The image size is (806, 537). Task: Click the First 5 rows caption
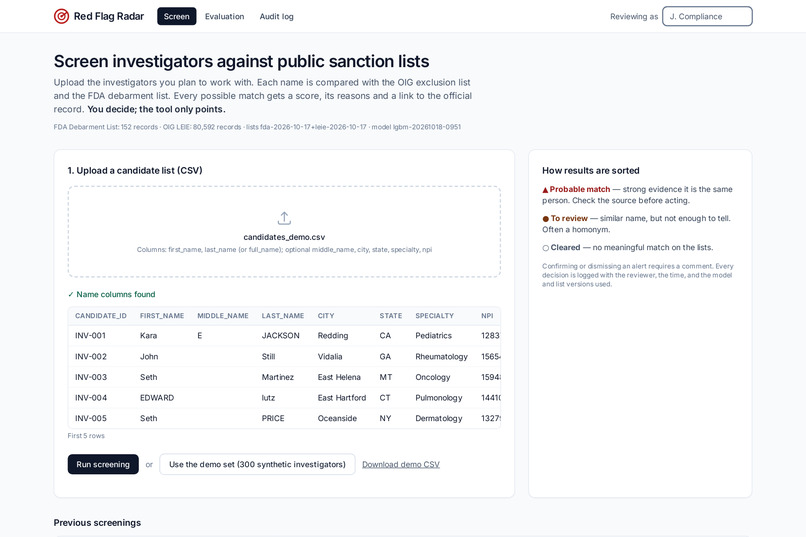click(x=86, y=436)
